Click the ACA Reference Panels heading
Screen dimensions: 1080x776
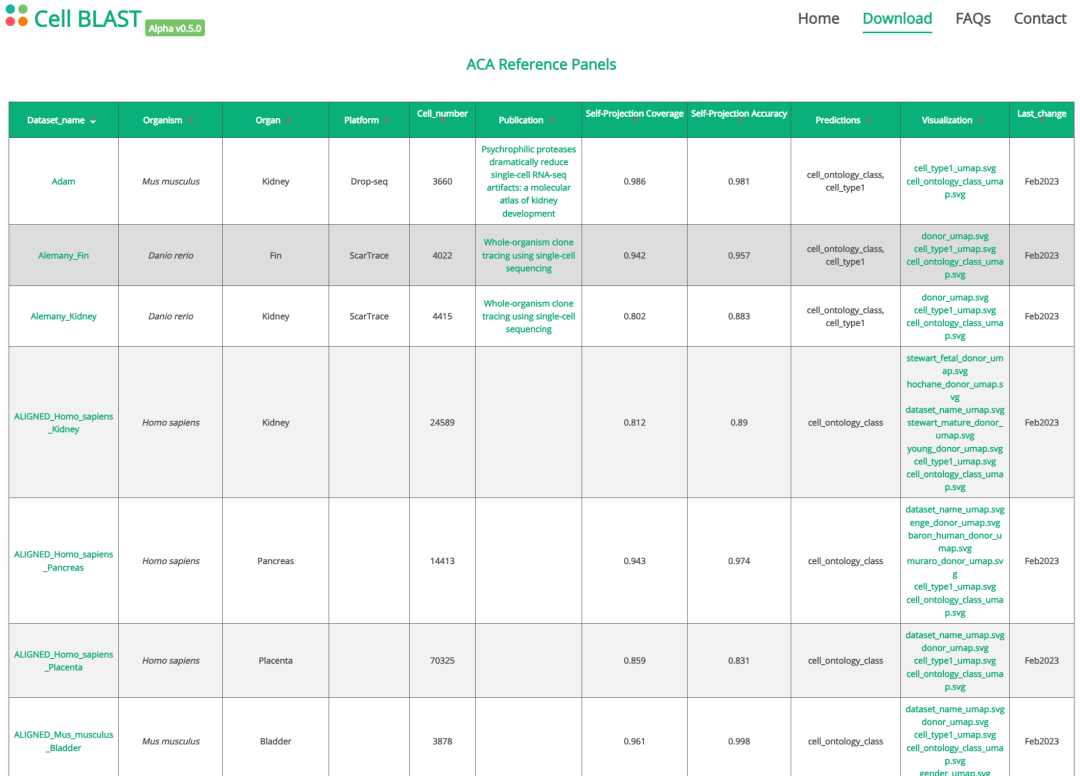[x=541, y=64]
